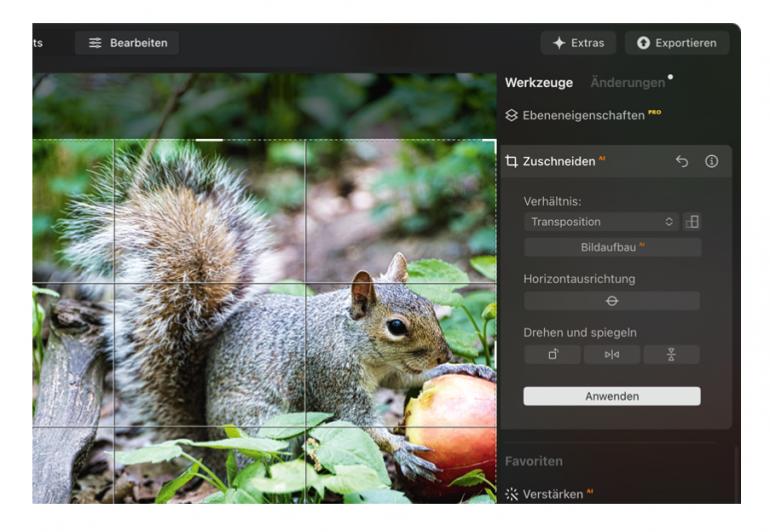Toggle aspect ratio orientation swap button
770x532 pixels.
click(692, 222)
